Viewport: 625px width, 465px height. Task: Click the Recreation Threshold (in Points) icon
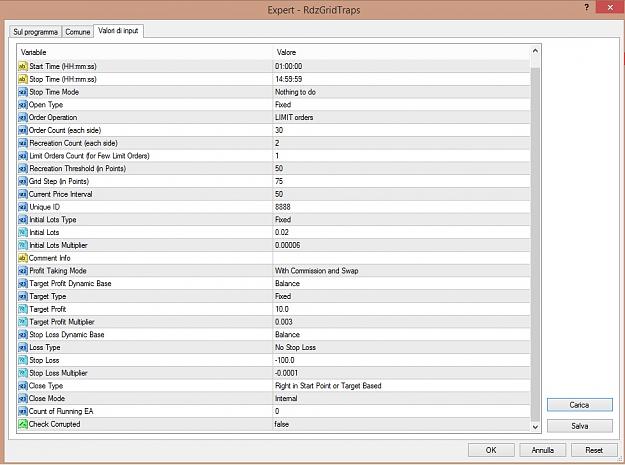point(23,168)
